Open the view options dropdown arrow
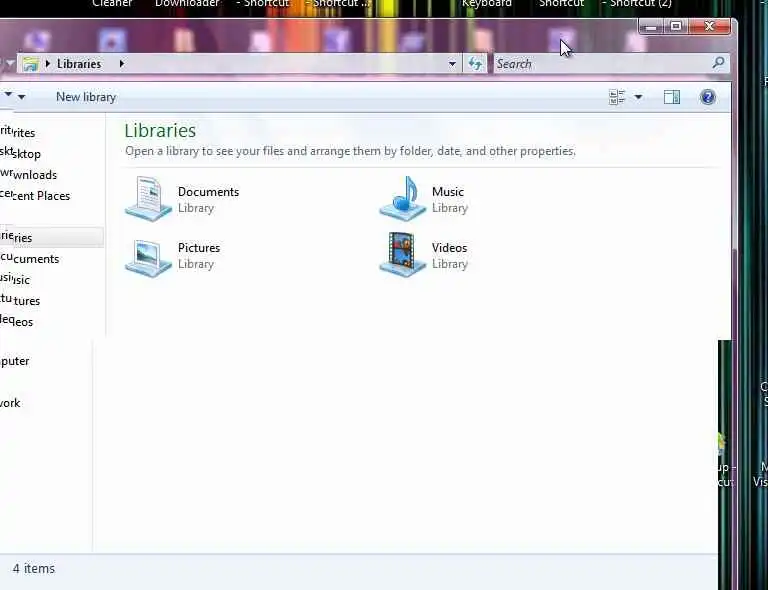This screenshot has height=590, width=768. pyautogui.click(x=638, y=97)
